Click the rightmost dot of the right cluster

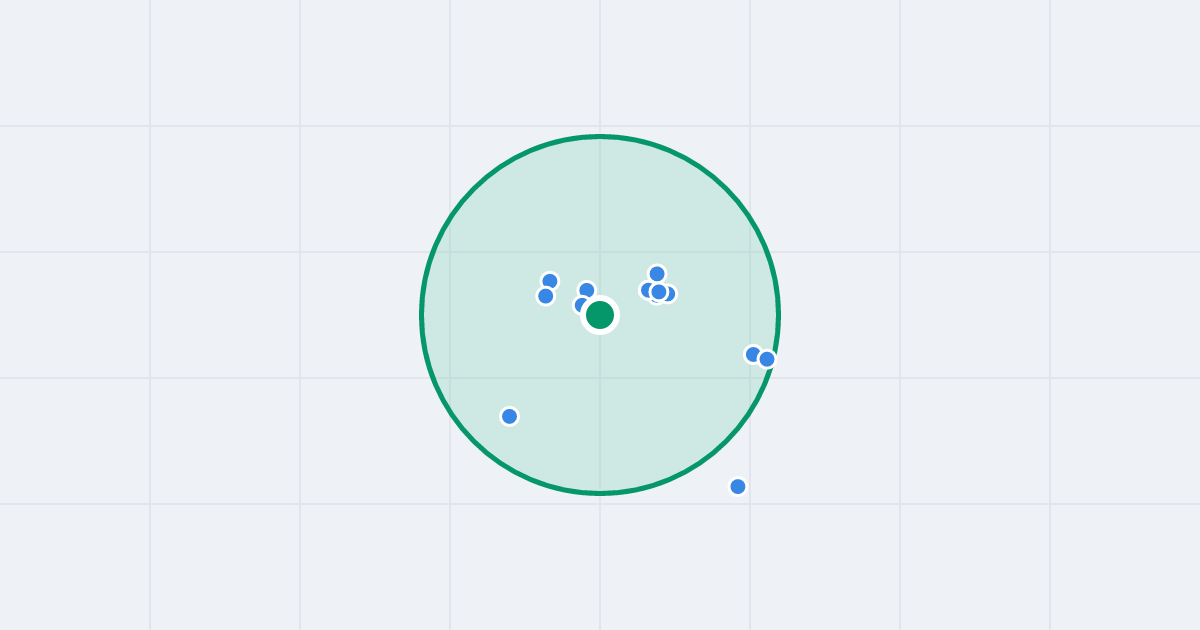click(x=670, y=294)
